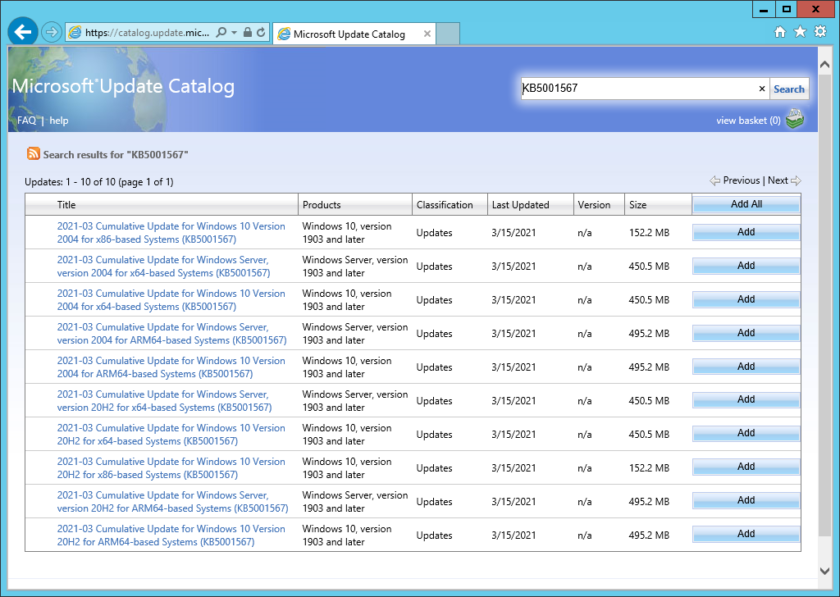Sort results by the Classification column header
840x597 pixels.
[x=445, y=205]
